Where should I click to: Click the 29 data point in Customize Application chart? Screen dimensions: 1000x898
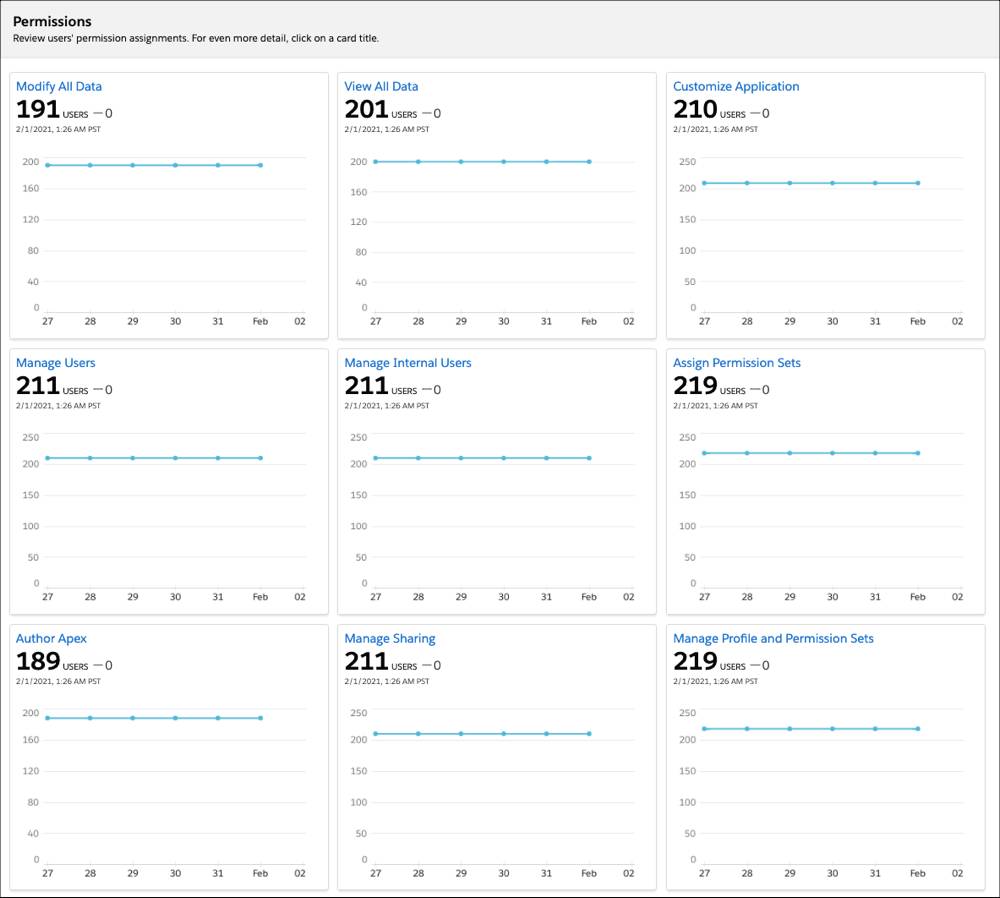(790, 183)
